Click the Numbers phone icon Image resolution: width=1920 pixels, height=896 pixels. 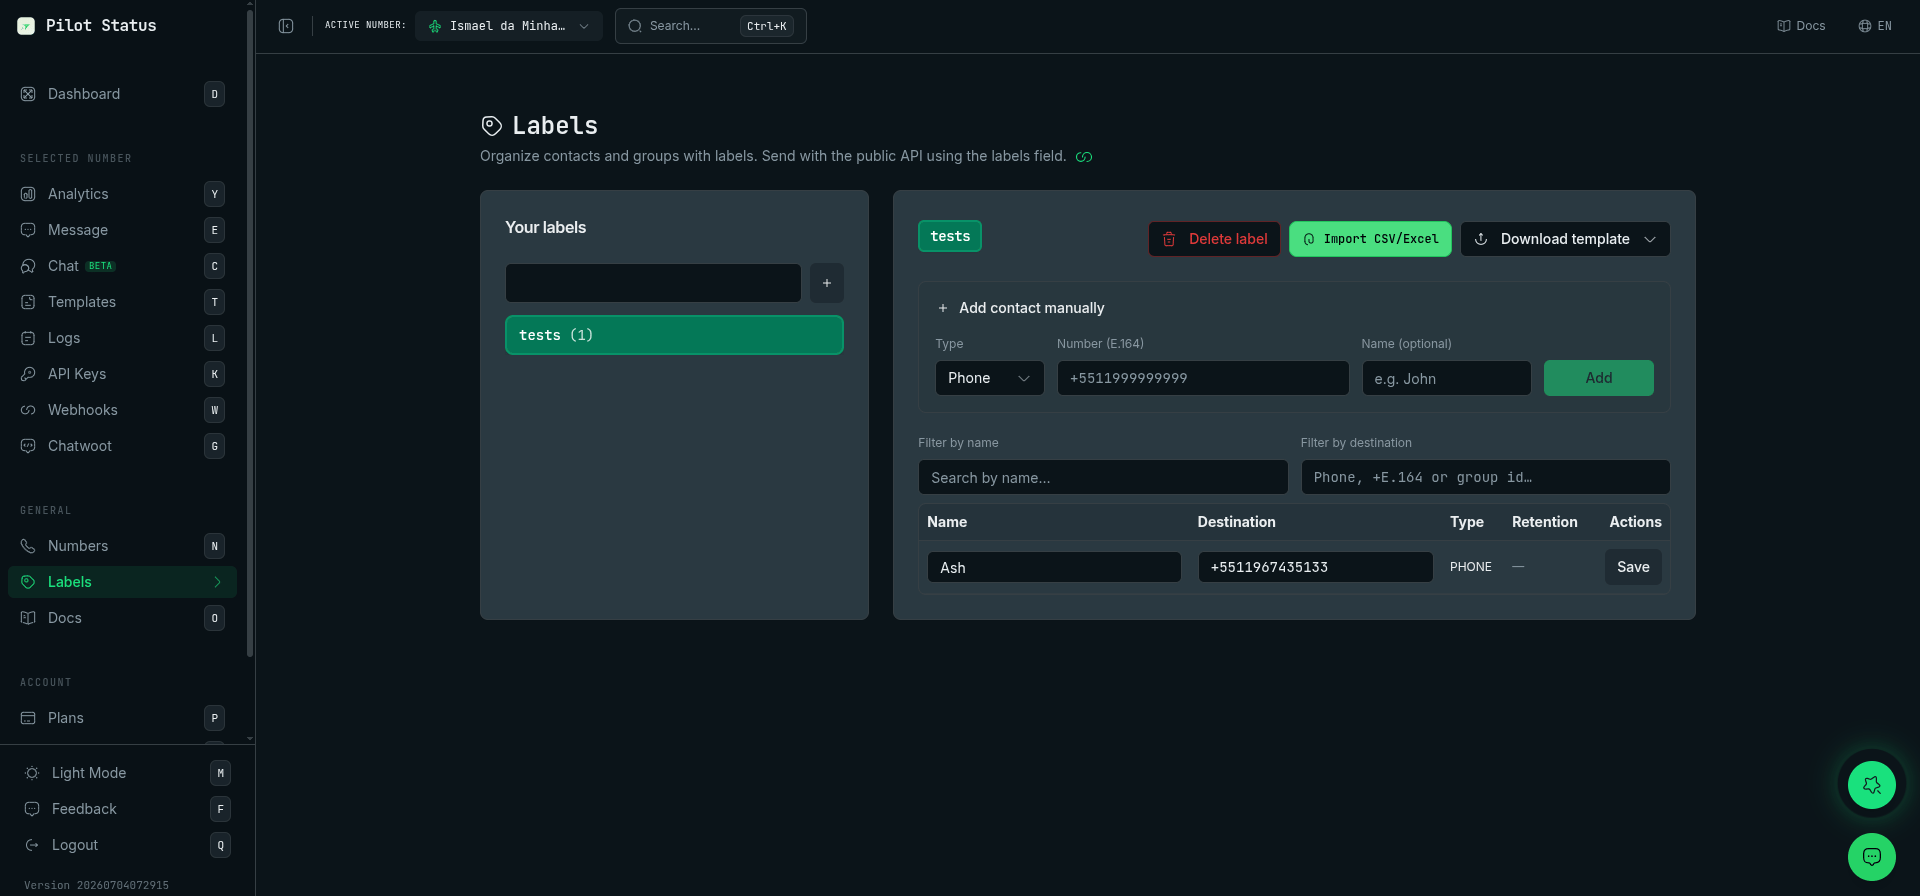pos(28,546)
